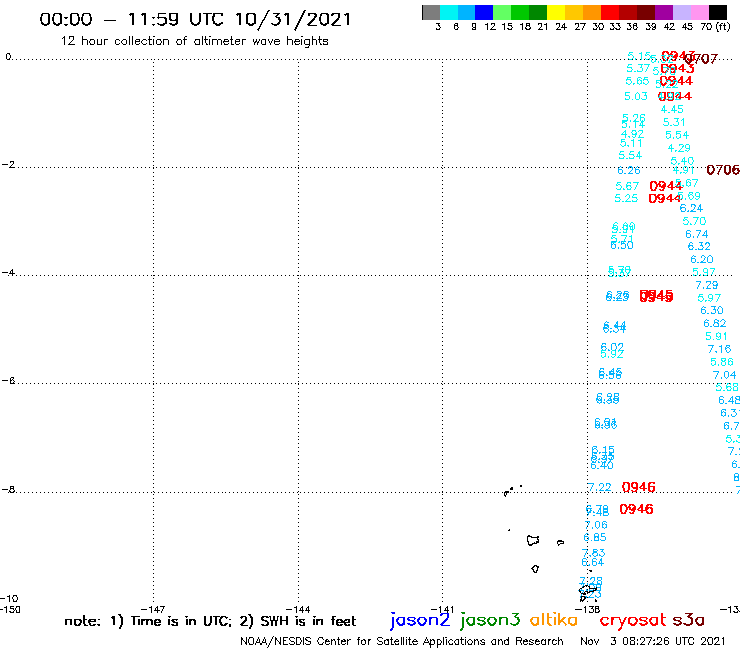This screenshot has width=740, height=650.
Task: Click the dark red '0706' time label
Action: [x=723, y=170]
